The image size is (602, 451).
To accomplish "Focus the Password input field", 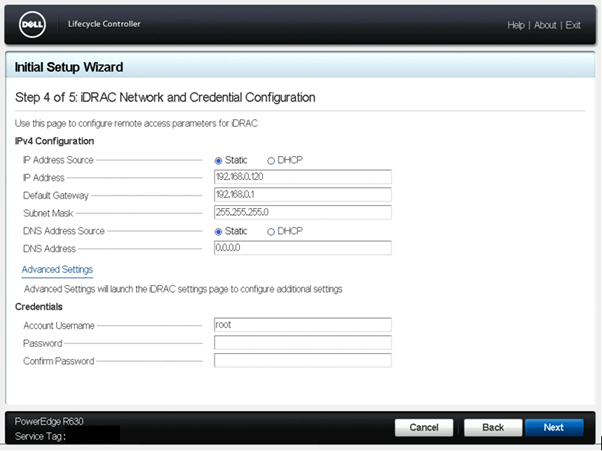I will click(x=302, y=343).
